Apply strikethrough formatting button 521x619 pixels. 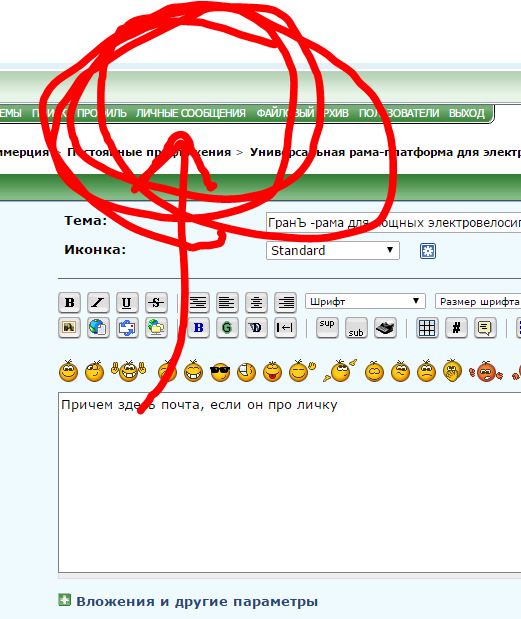156,302
